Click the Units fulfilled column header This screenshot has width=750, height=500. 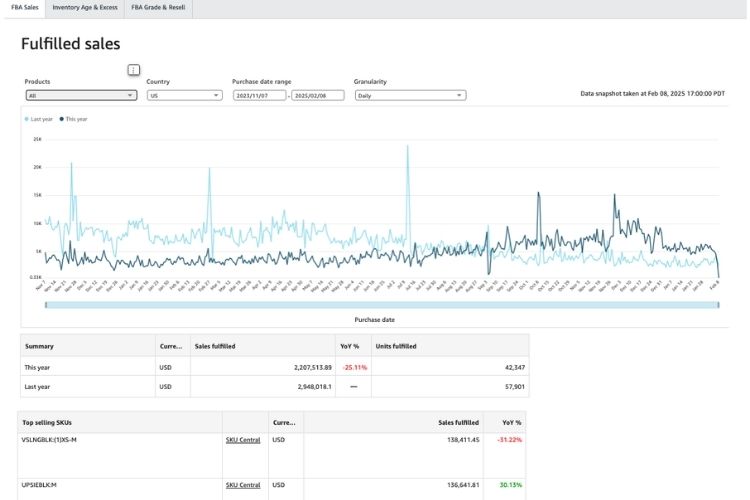click(394, 346)
